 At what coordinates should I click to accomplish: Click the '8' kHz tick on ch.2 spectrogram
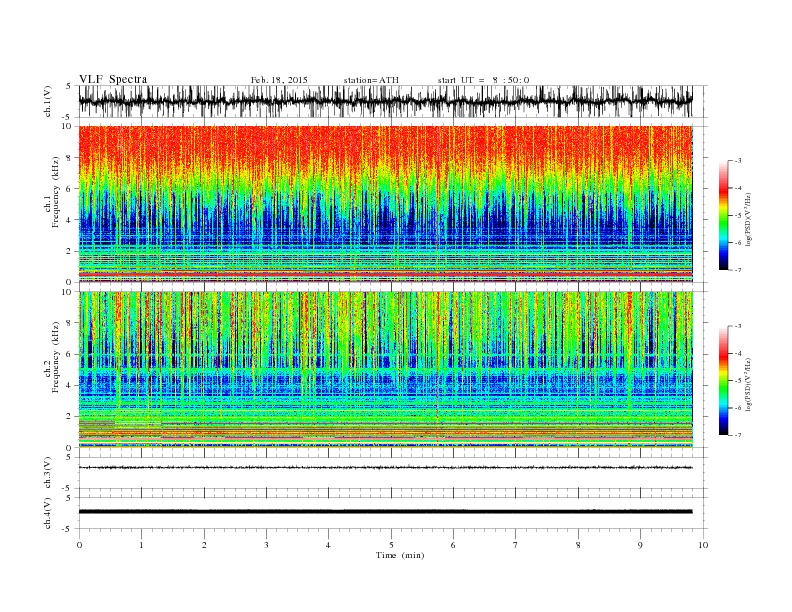pyautogui.click(x=69, y=323)
